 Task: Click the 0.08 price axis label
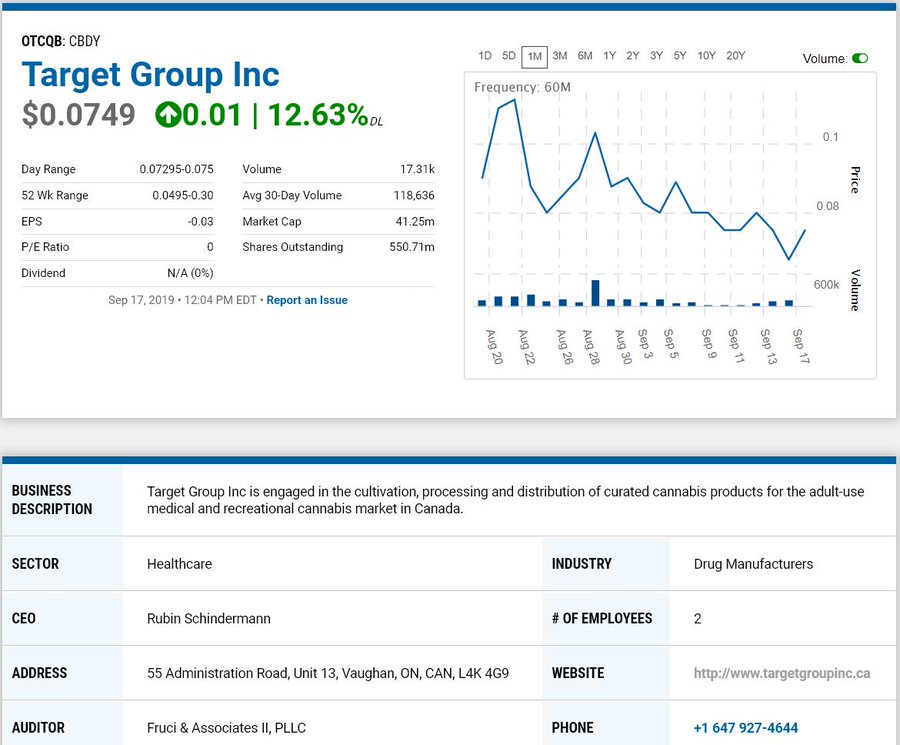pos(827,206)
